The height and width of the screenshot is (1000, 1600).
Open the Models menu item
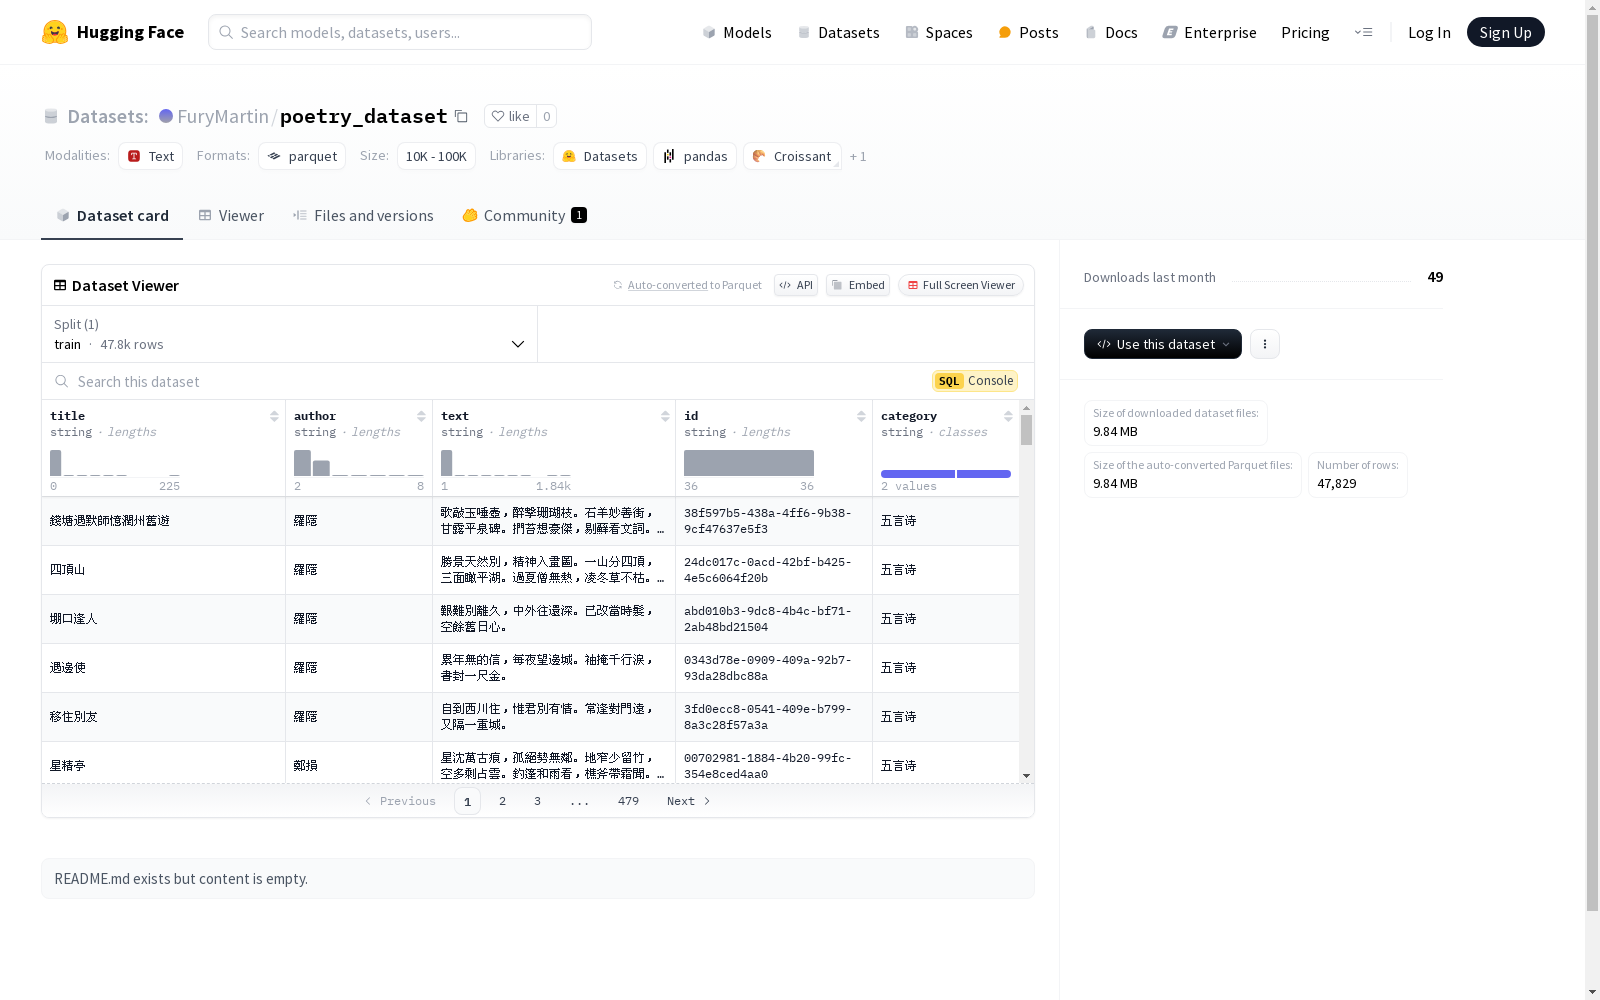point(737,32)
